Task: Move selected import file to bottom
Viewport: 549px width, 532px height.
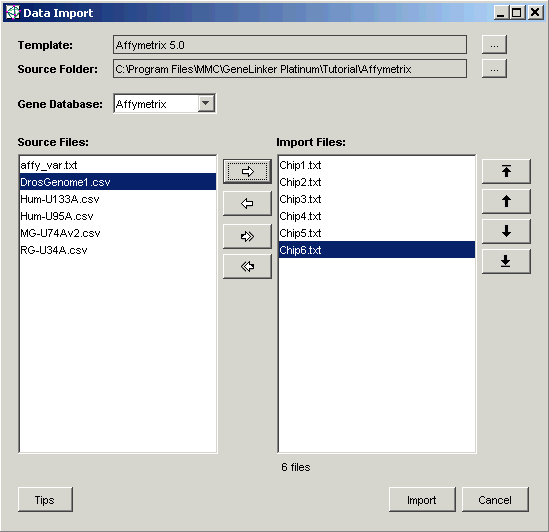Action: click(x=506, y=261)
